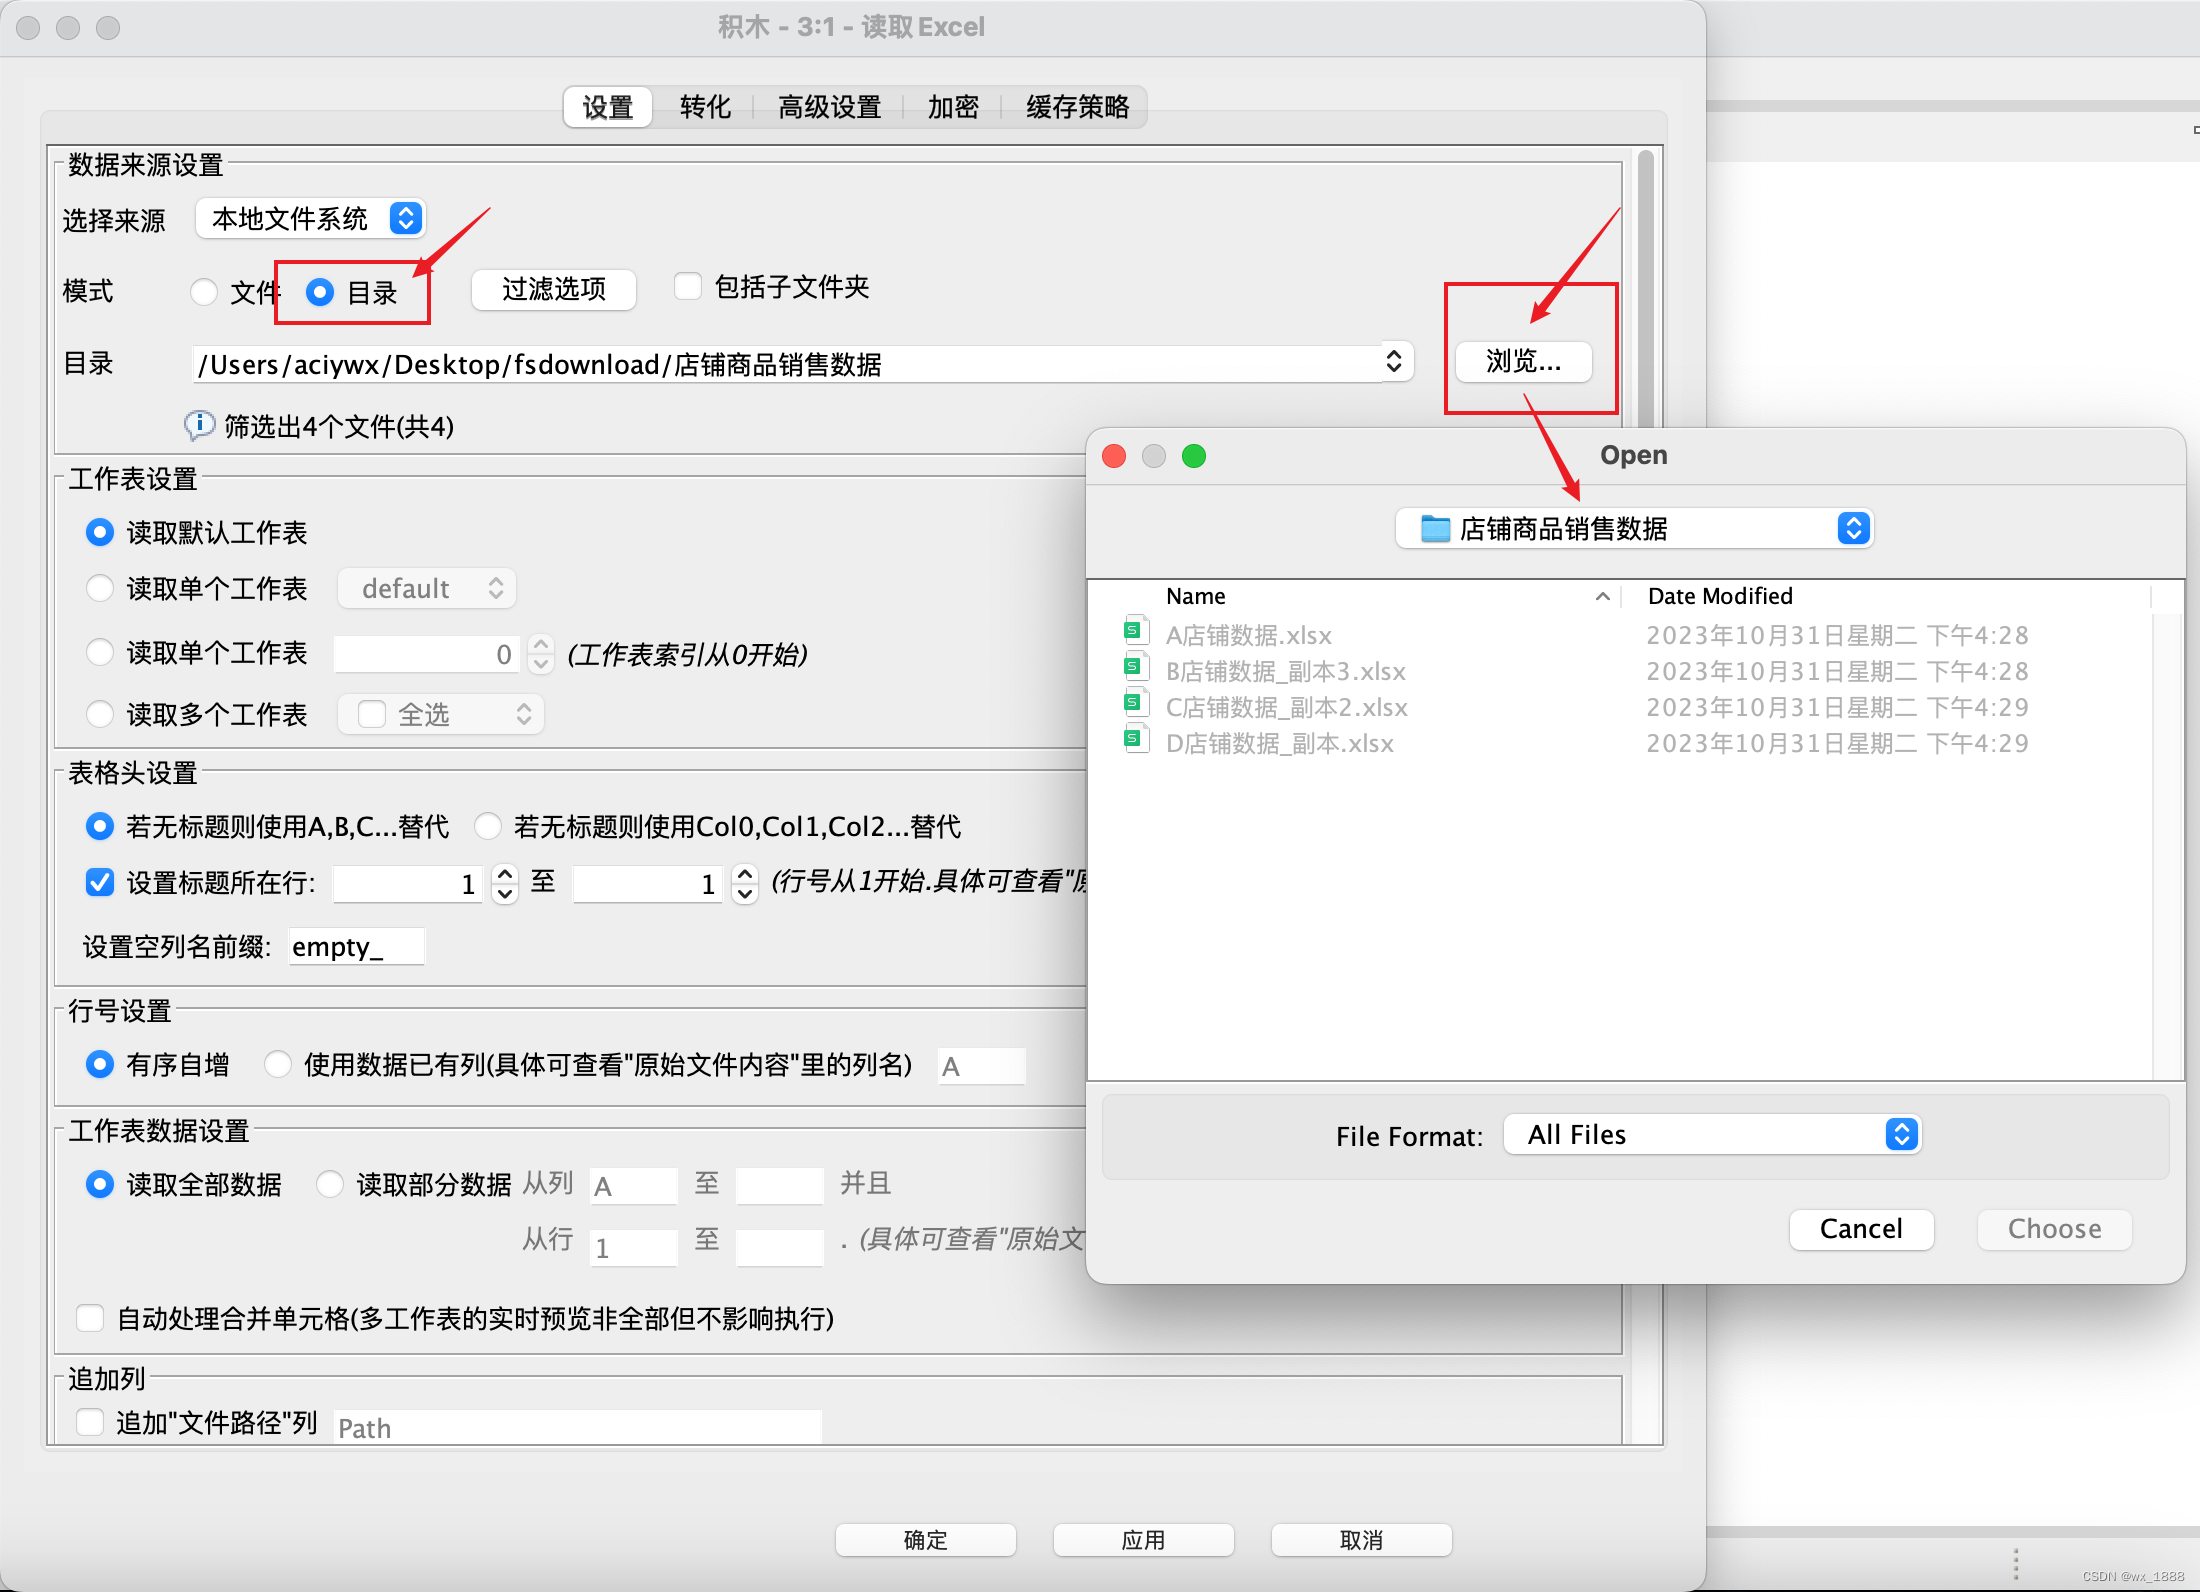Click the blue folder icon in Open dialog
The width and height of the screenshot is (2200, 1592).
pyautogui.click(x=1435, y=529)
